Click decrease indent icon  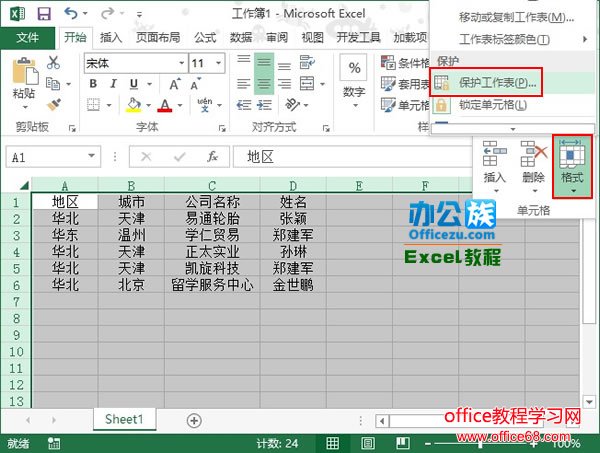point(244,104)
